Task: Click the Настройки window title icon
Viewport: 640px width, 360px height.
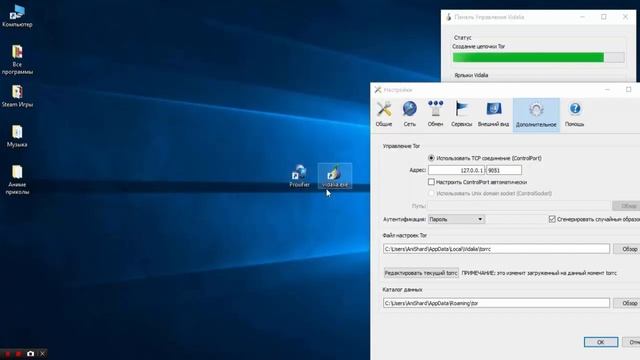Action: pos(378,90)
